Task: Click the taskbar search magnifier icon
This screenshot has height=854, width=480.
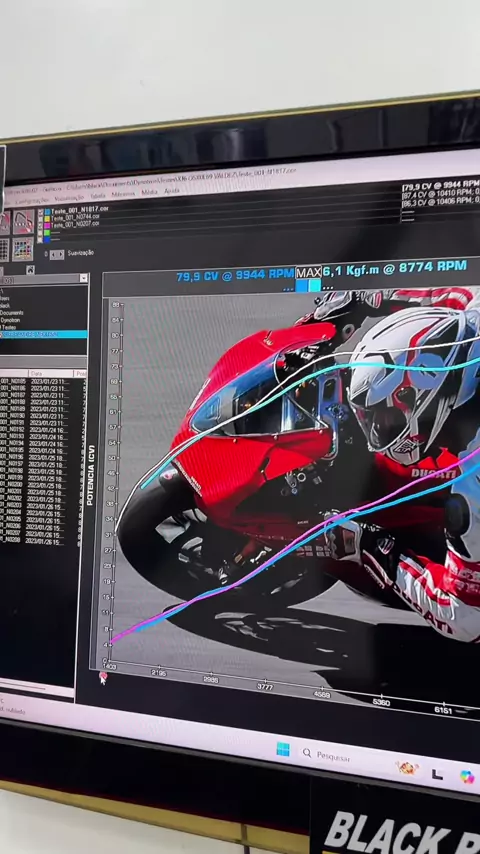Action: point(307,753)
